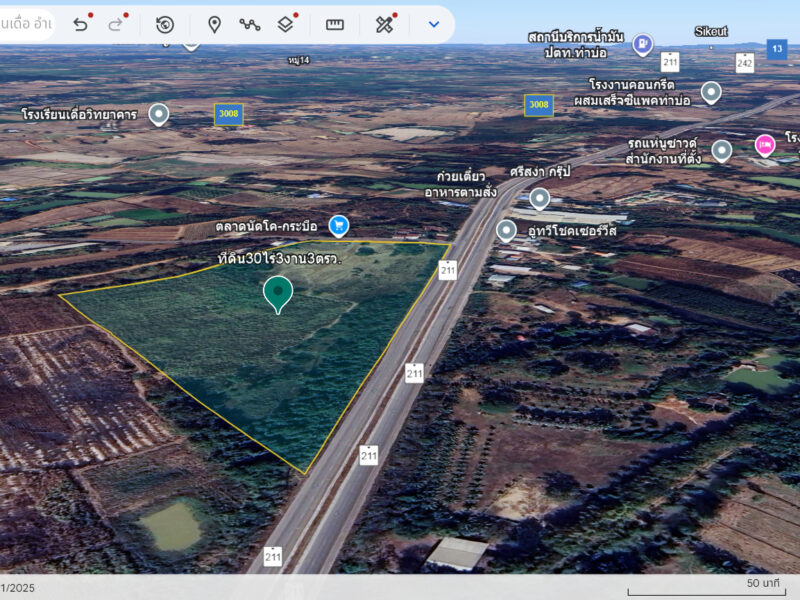Click the purple gas station marker
Image resolution: width=800 pixels, height=600 pixels.
tap(643, 45)
